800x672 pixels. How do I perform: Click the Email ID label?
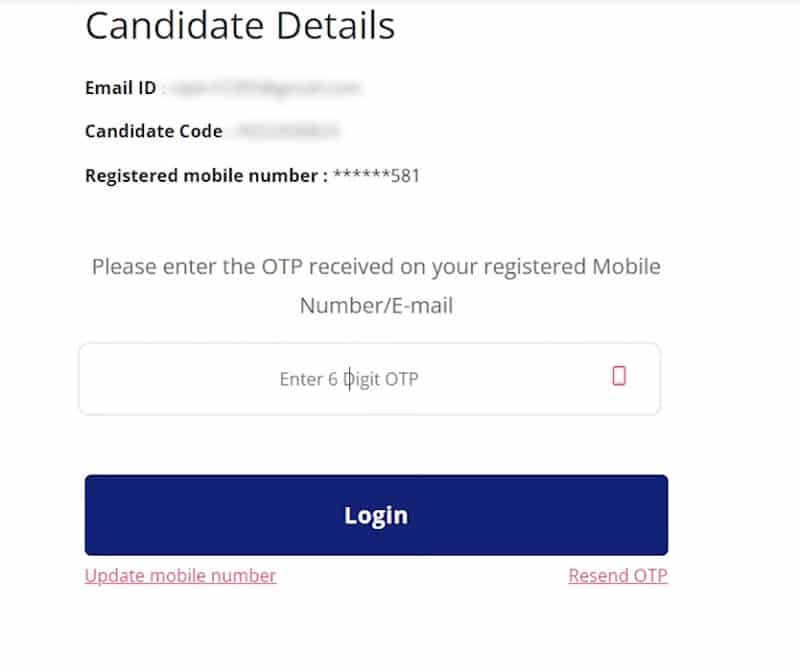click(120, 88)
